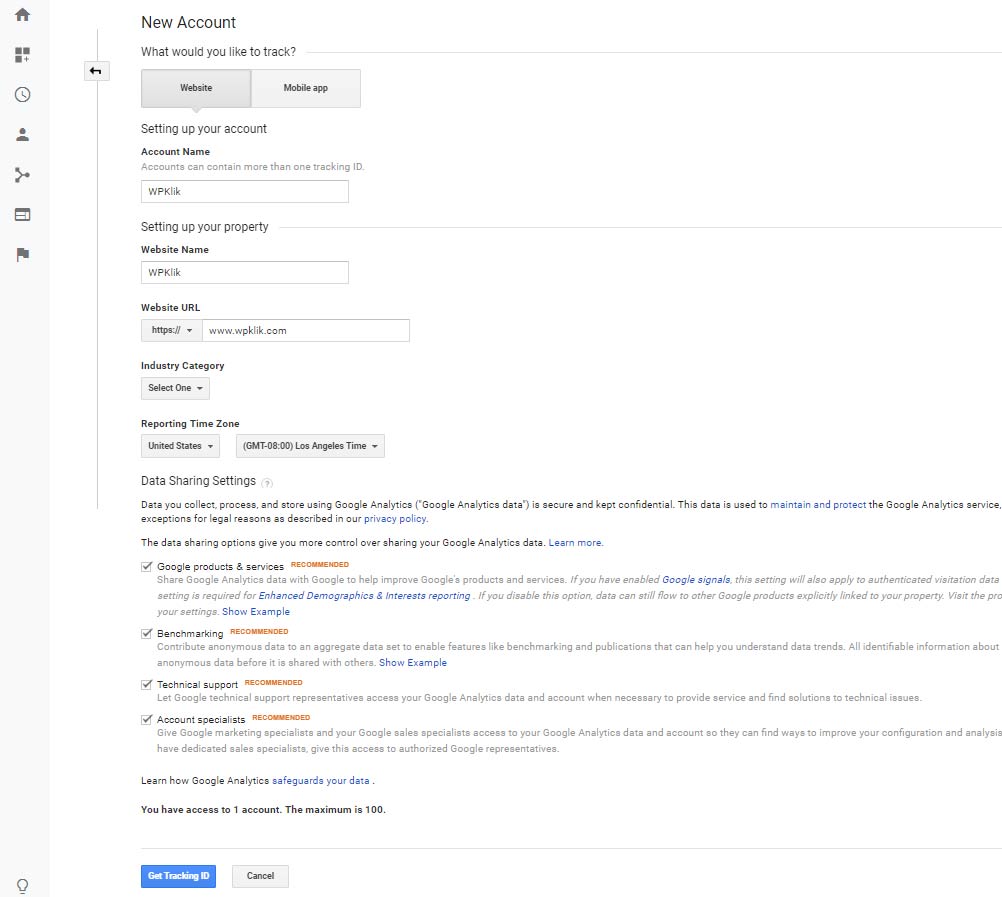The height and width of the screenshot is (897, 1002).
Task: Click the Account Name input field
Action: click(x=245, y=192)
